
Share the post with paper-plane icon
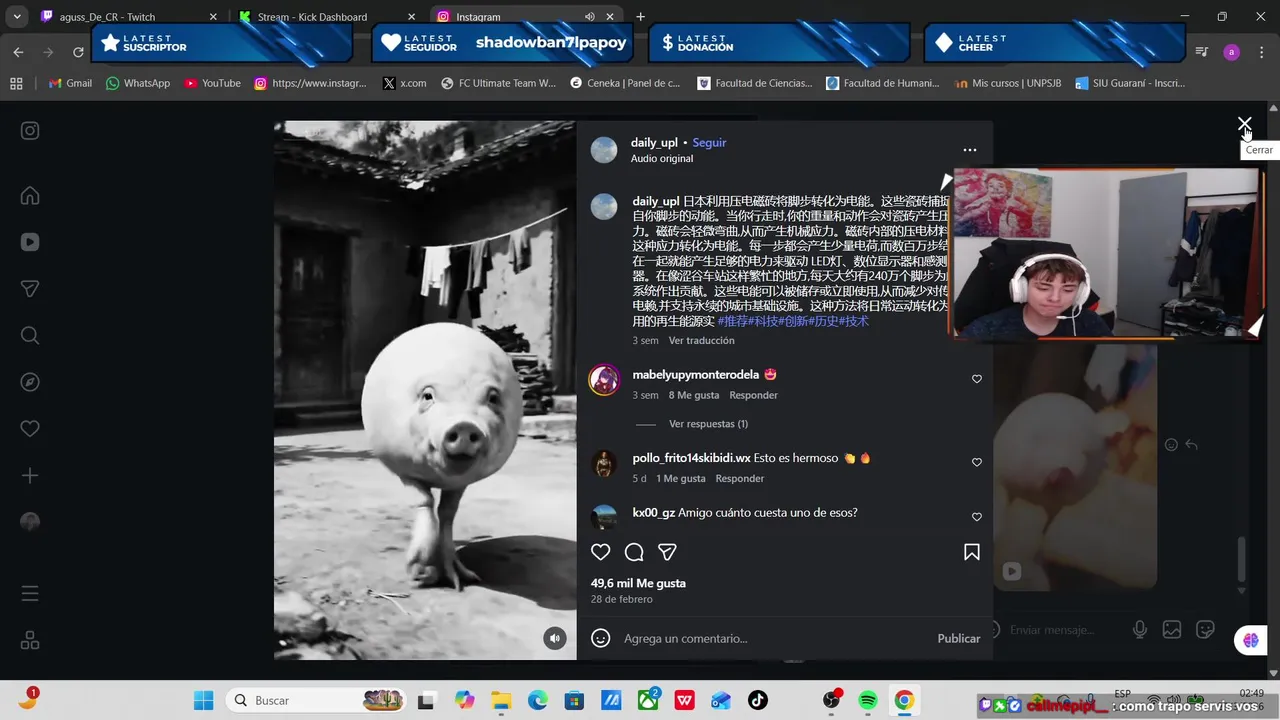pyautogui.click(x=667, y=552)
